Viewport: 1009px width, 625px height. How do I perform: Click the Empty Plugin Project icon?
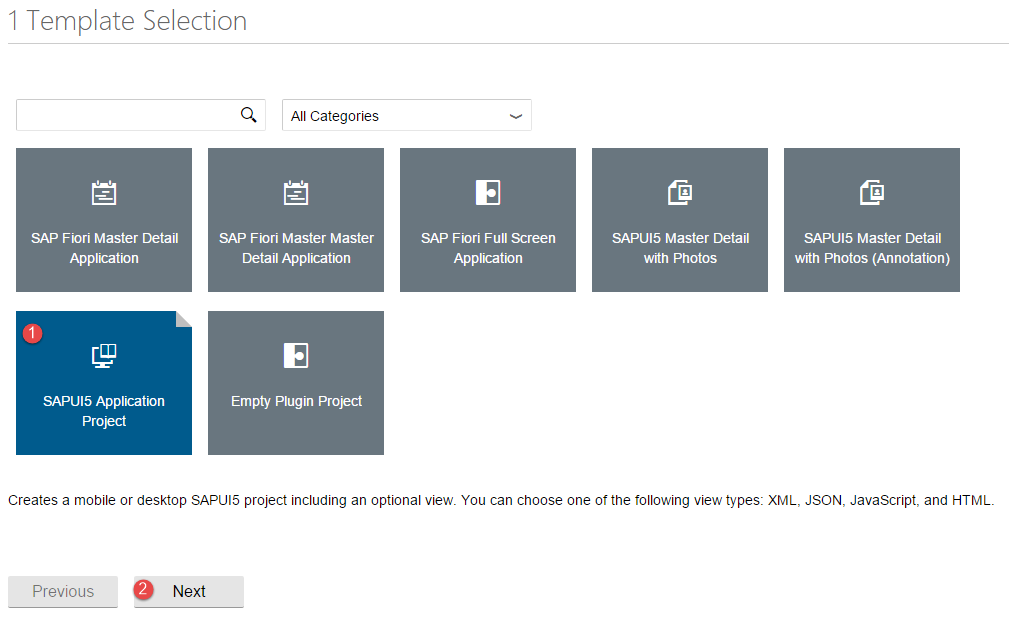click(296, 355)
